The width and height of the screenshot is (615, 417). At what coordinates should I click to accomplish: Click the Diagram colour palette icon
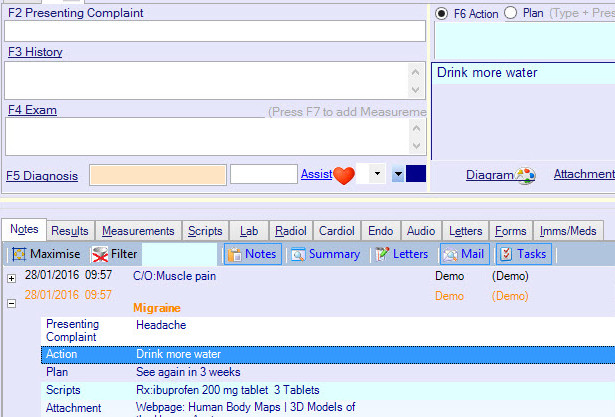coord(525,176)
